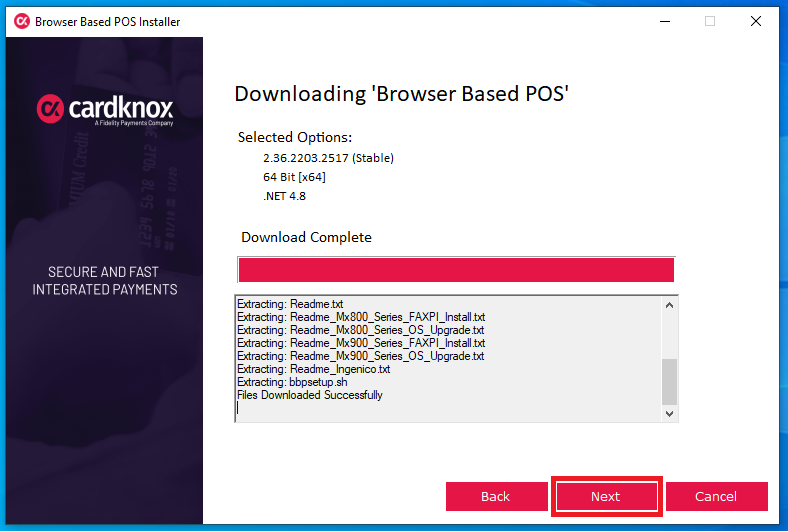Click the '.NET 4.8' option text
The height and width of the screenshot is (532, 788).
pyautogui.click(x=284, y=196)
